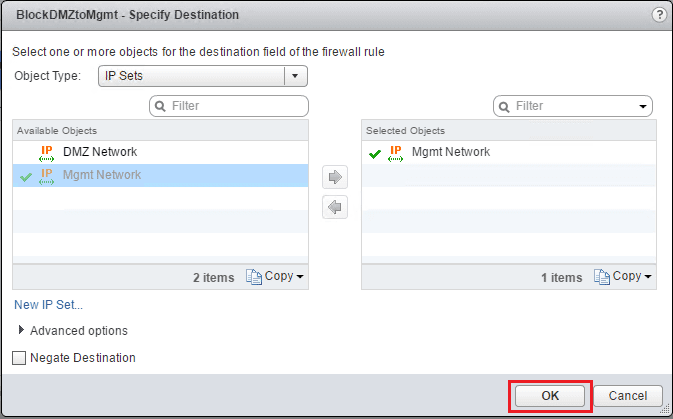Click the Copy icon under Selected Objects
Viewport: 673px width, 419px height.
coord(601,277)
